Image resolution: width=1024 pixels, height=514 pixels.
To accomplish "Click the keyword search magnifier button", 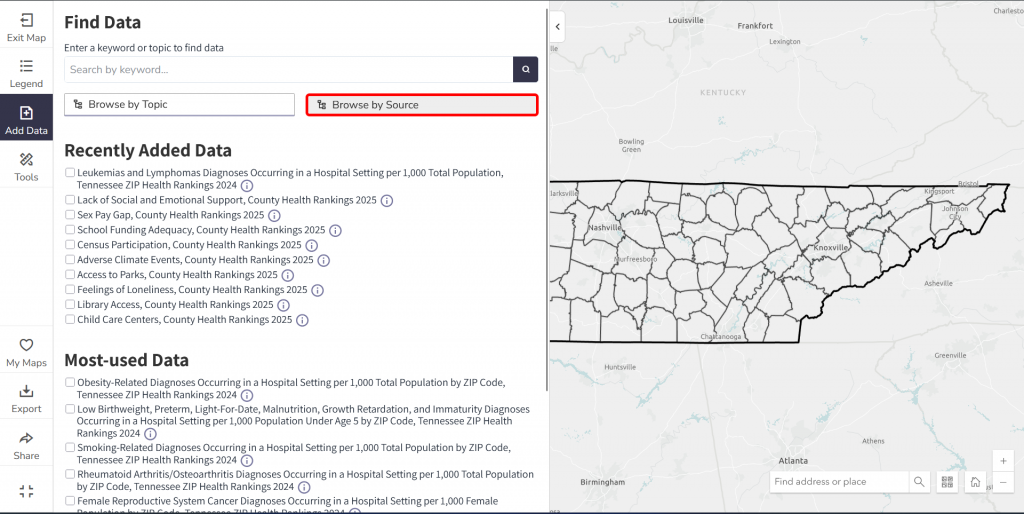I will pos(526,69).
